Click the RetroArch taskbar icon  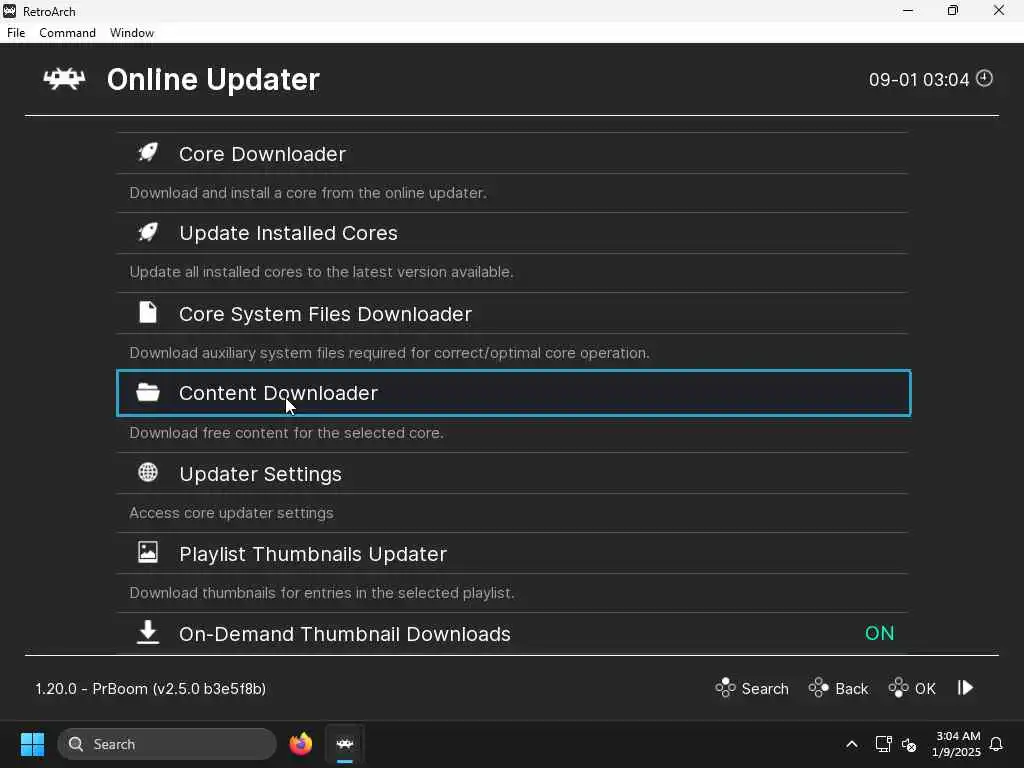point(345,744)
